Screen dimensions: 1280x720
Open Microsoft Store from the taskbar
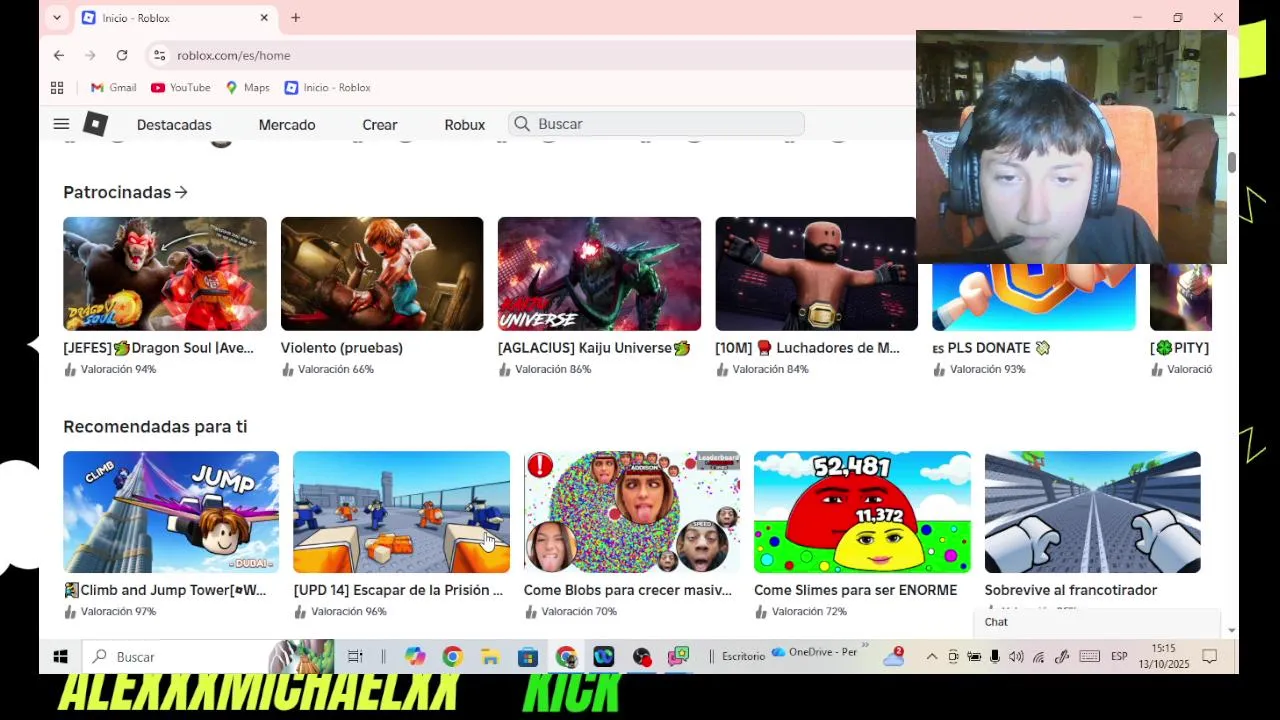[x=528, y=657]
